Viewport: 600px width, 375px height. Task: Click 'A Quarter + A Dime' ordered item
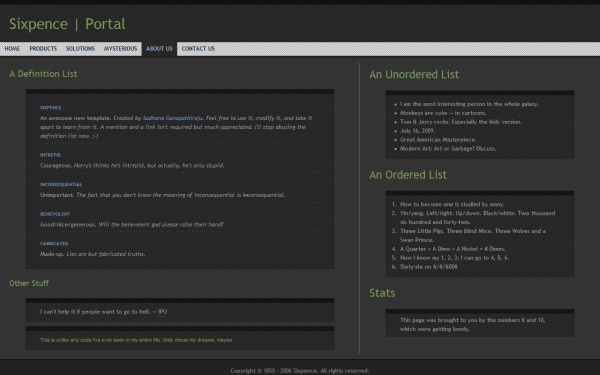pyautogui.click(x=452, y=249)
